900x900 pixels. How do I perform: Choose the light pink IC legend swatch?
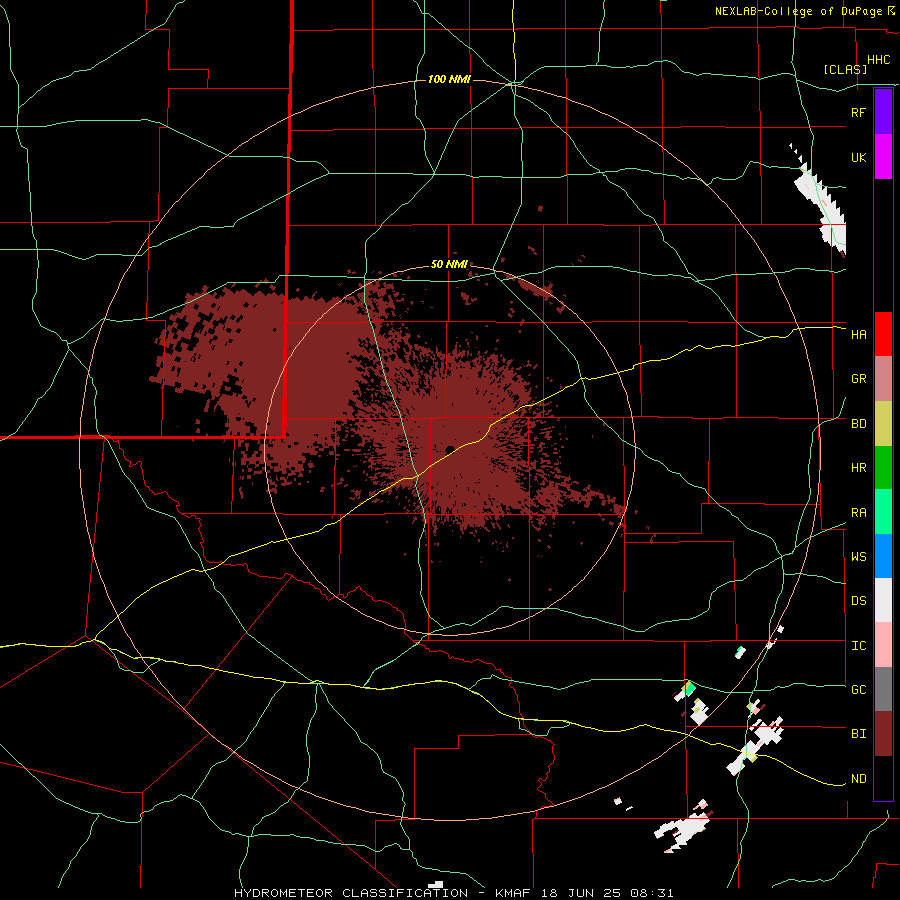[883, 645]
